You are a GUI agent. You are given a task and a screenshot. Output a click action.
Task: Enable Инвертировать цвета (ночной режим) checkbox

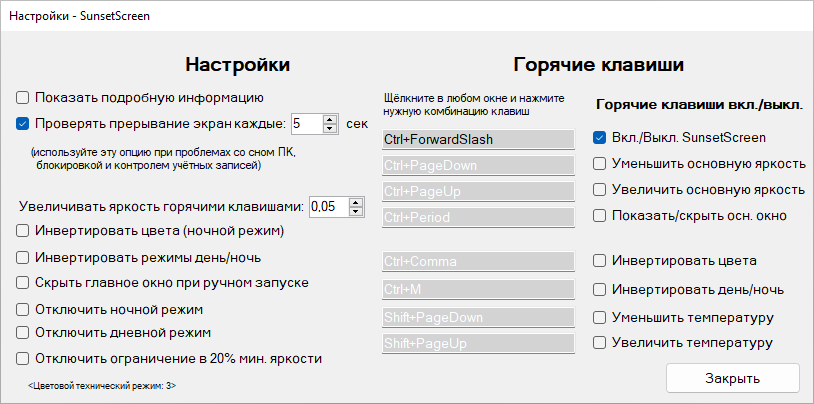(23, 232)
